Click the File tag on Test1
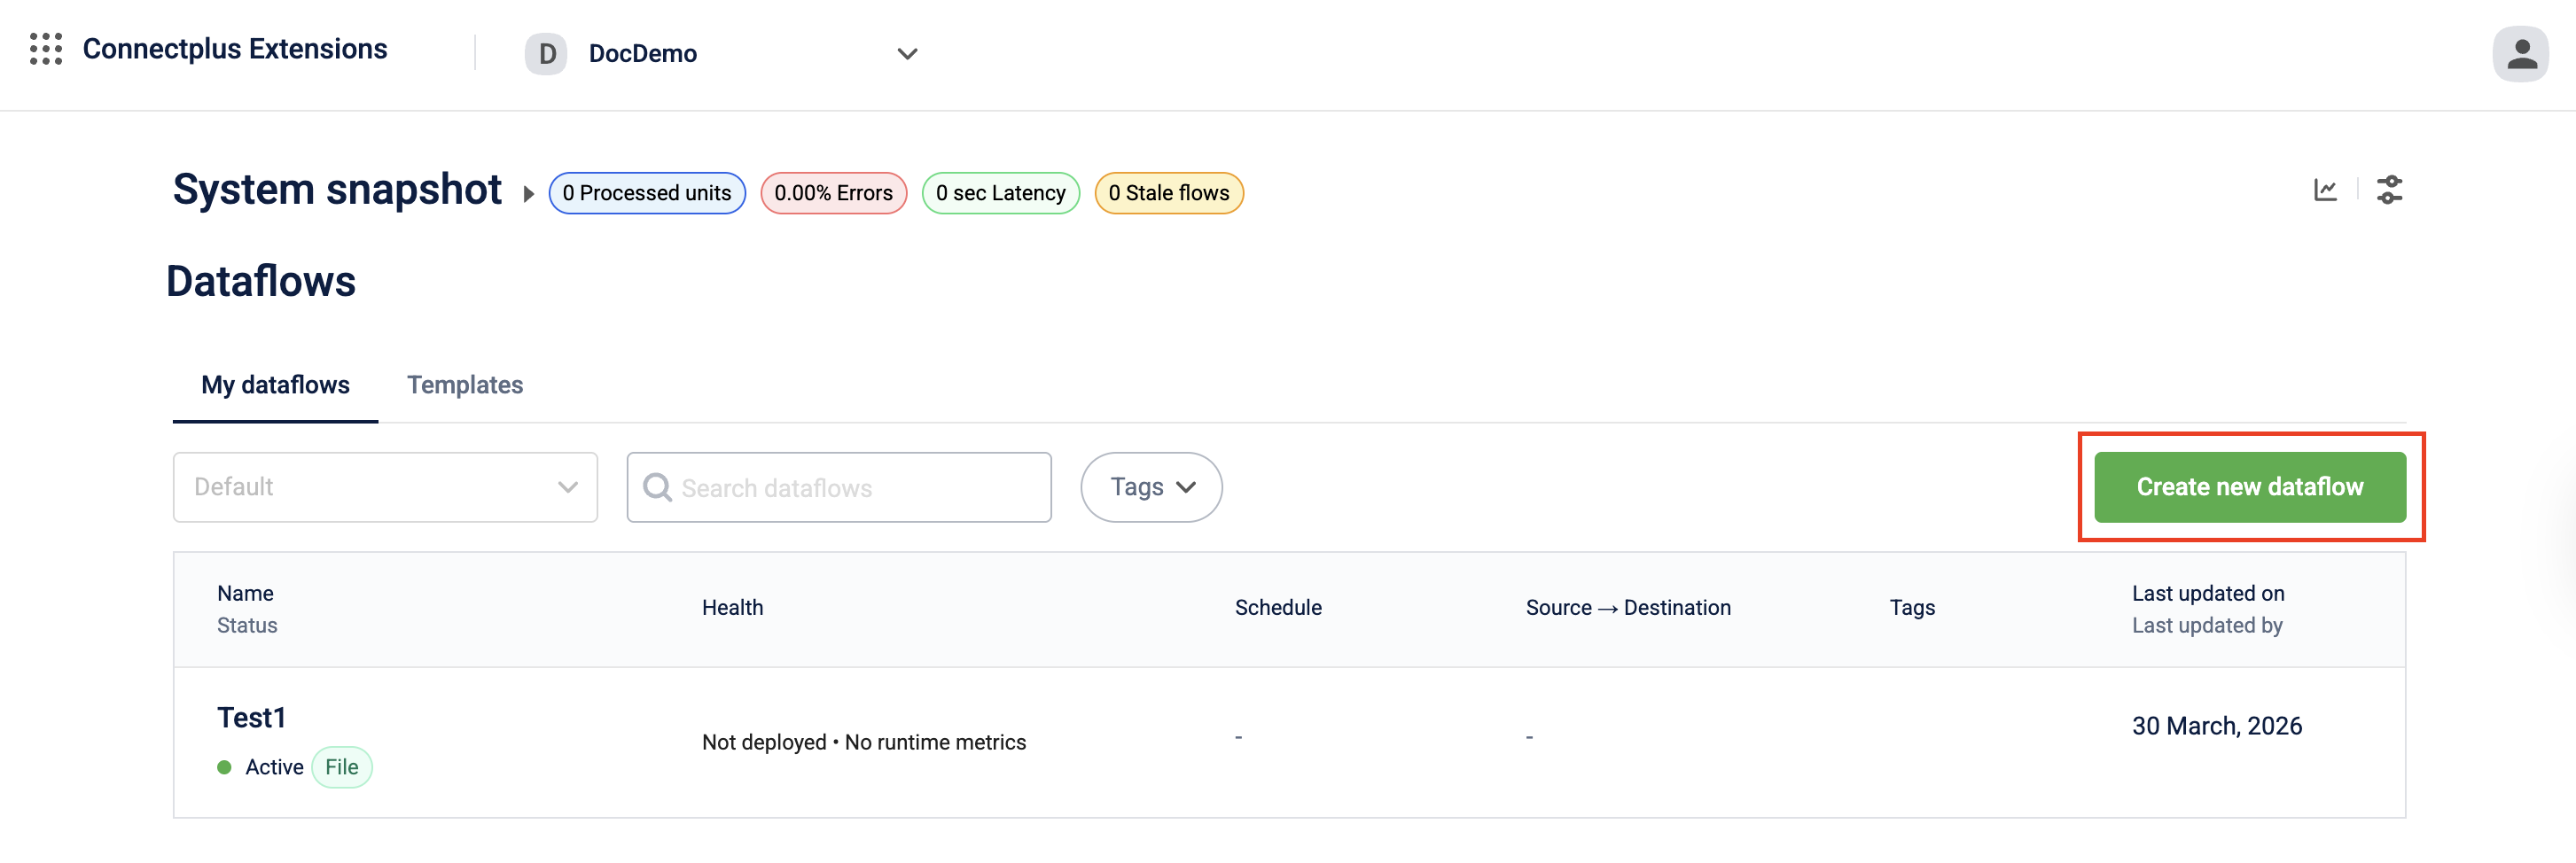 [x=342, y=767]
